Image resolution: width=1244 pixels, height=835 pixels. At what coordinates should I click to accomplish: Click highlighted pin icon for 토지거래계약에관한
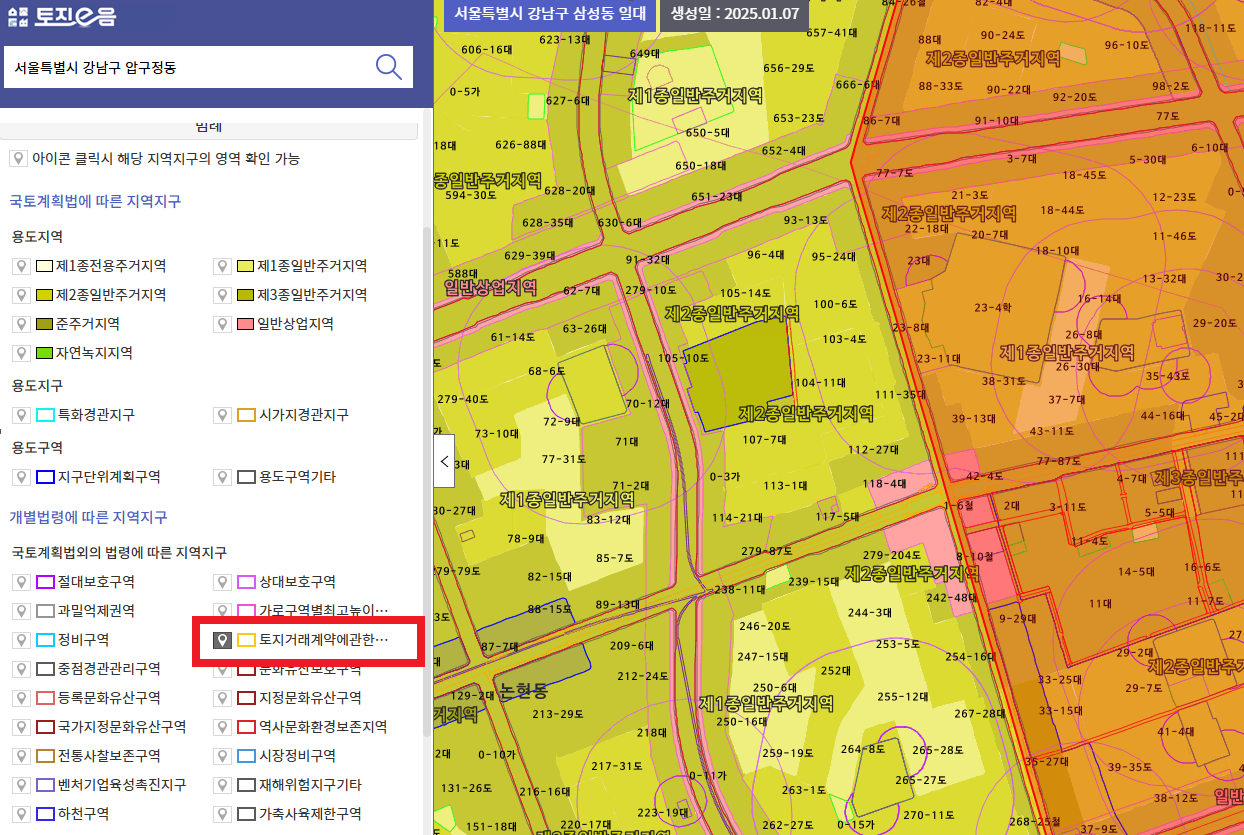(x=223, y=640)
